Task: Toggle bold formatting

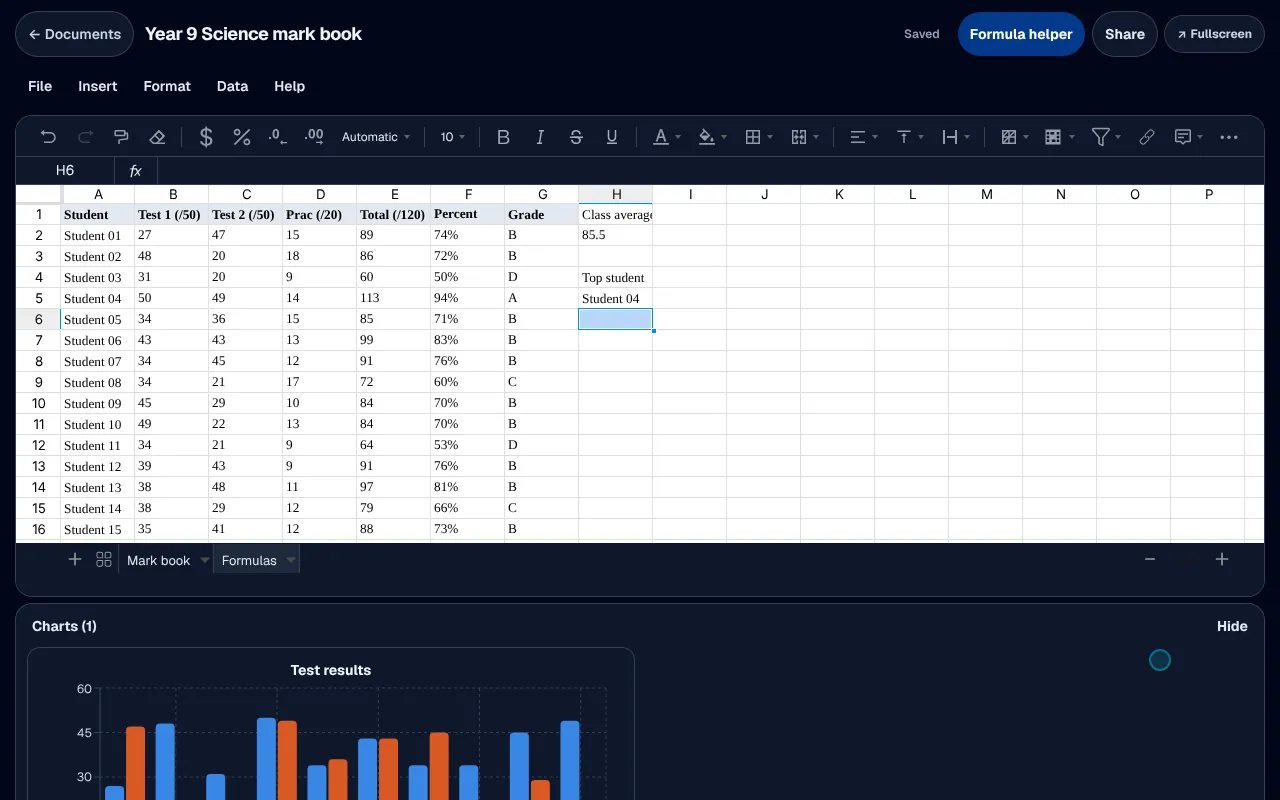Action: (x=504, y=137)
